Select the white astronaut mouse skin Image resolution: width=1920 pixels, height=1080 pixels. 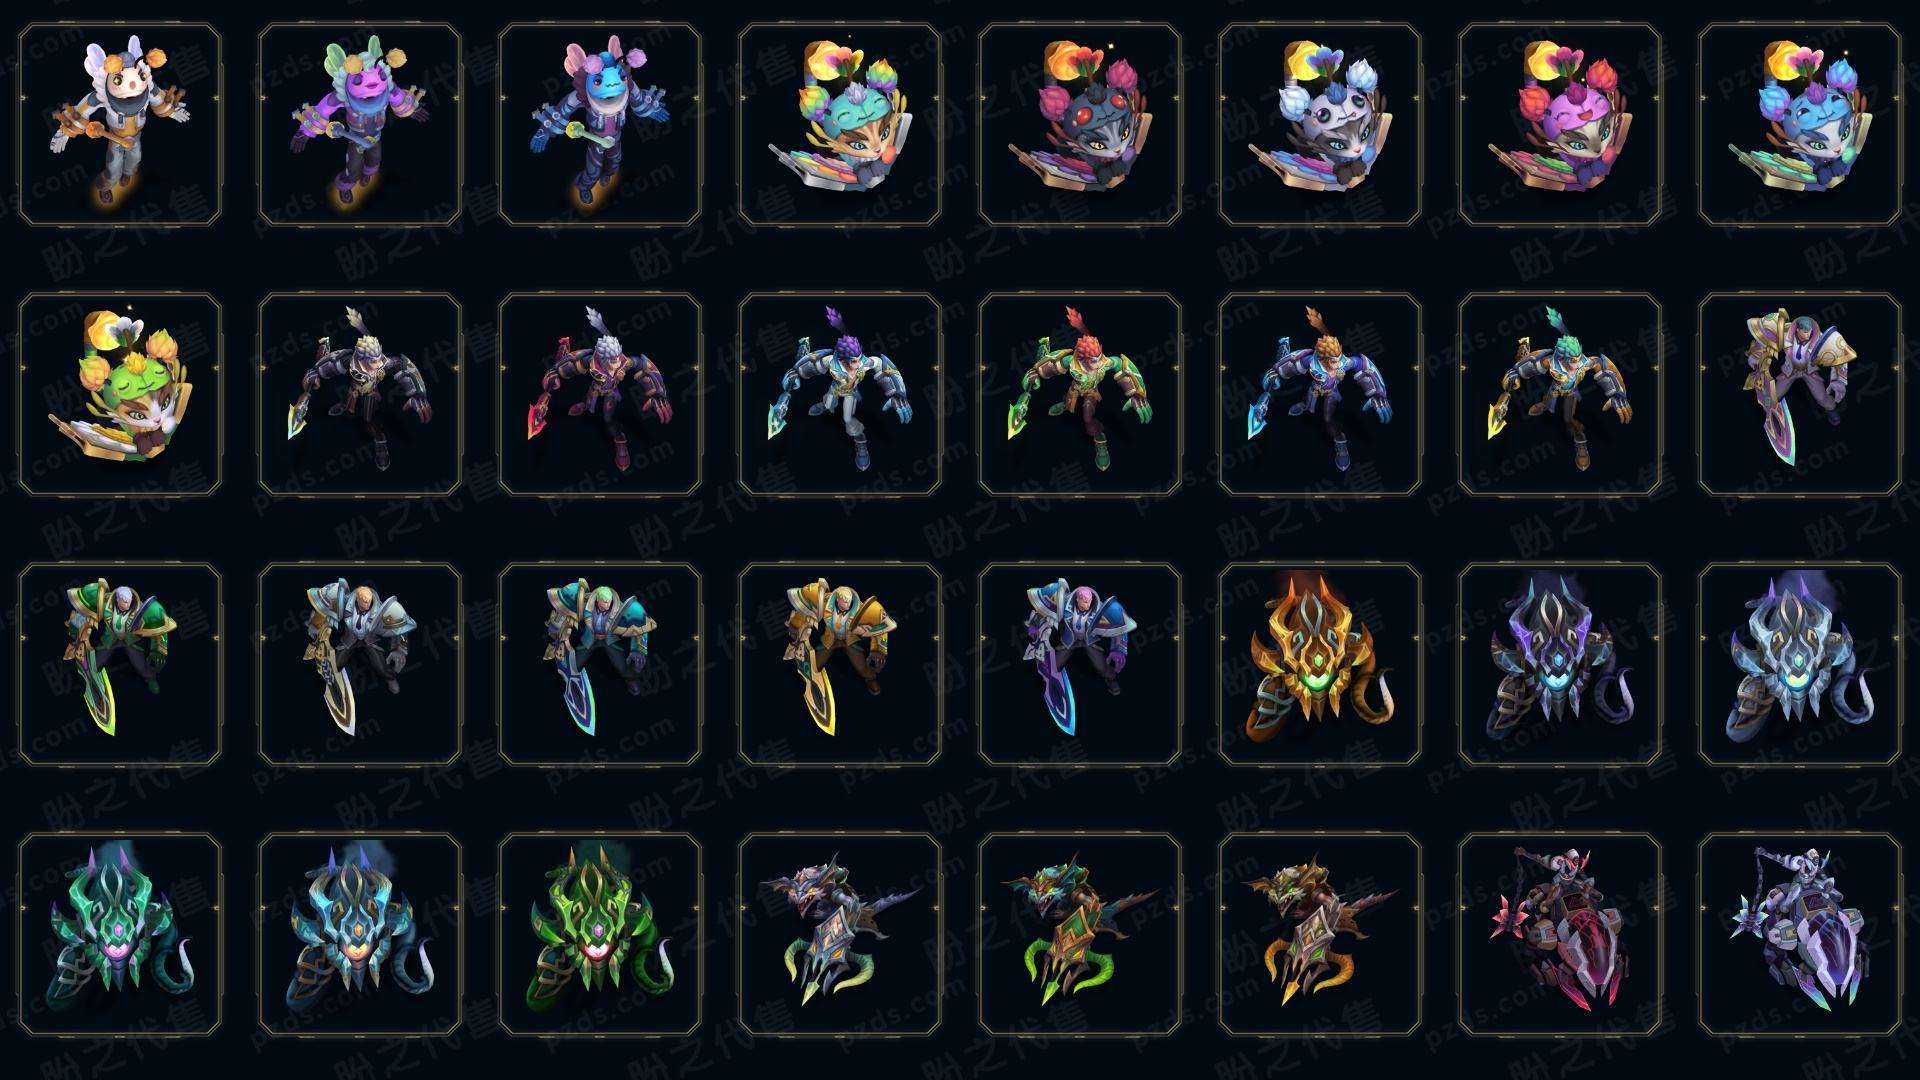pos(120,125)
